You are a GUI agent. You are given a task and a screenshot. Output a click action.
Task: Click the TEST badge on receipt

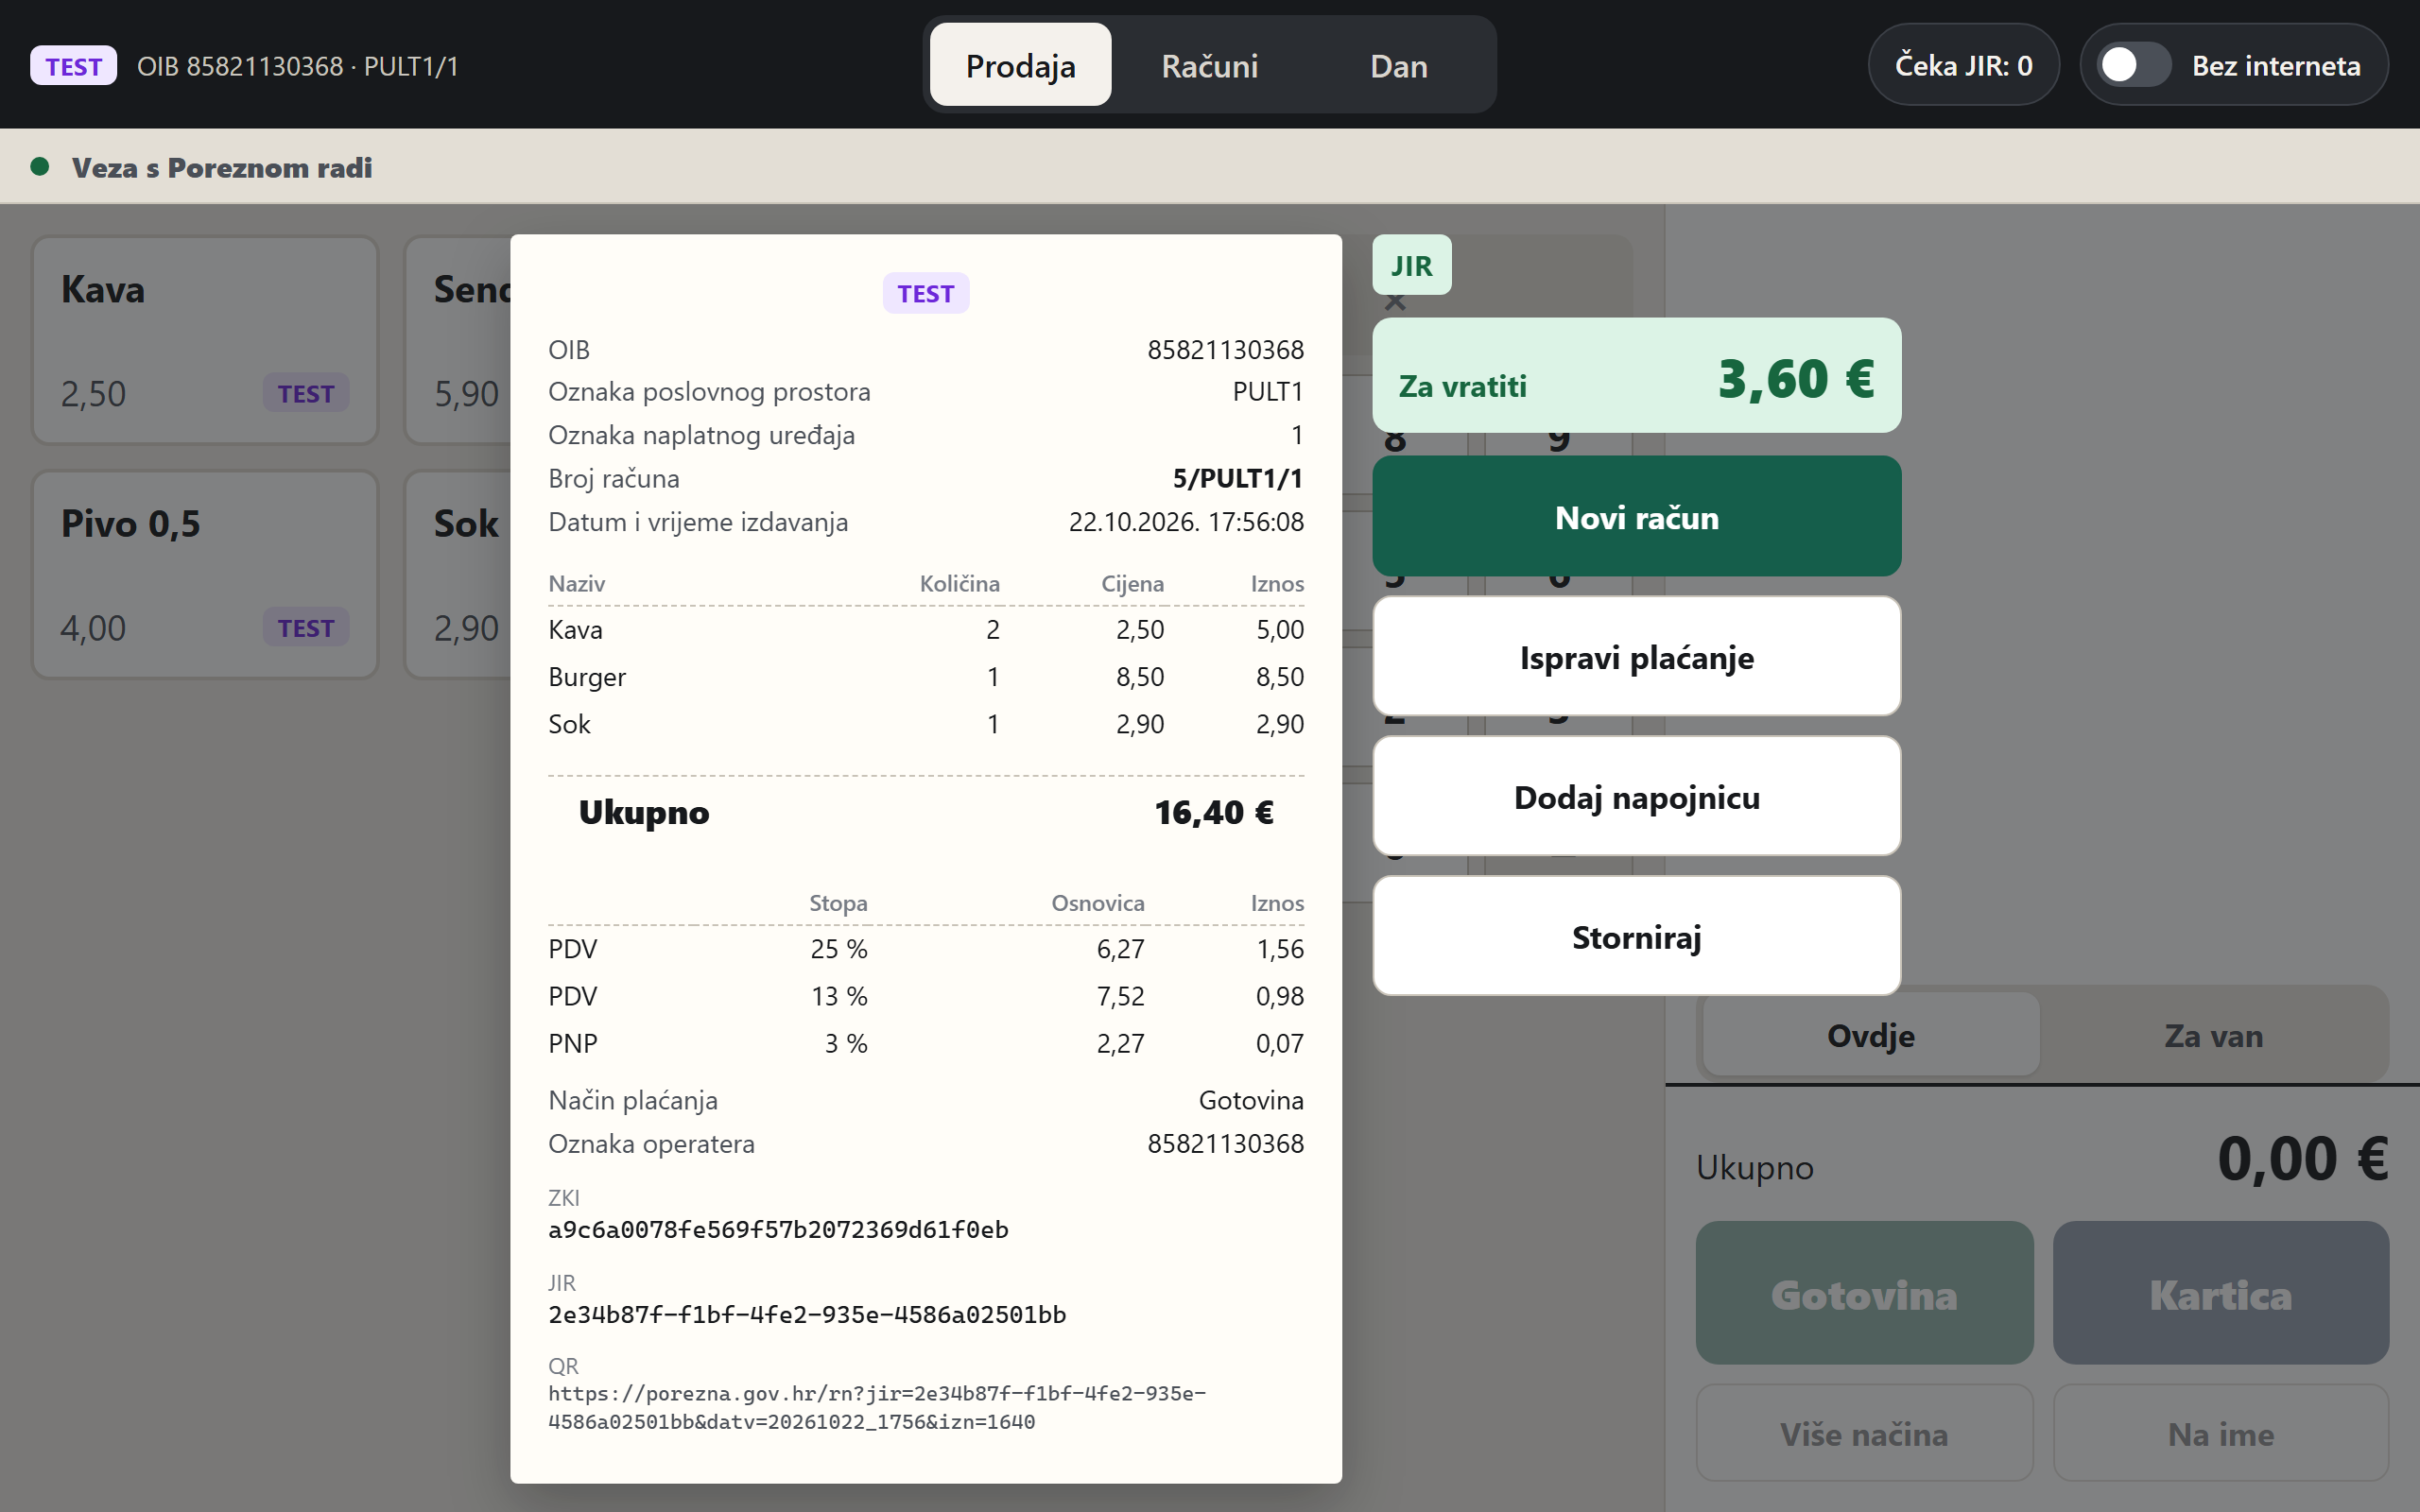click(925, 293)
